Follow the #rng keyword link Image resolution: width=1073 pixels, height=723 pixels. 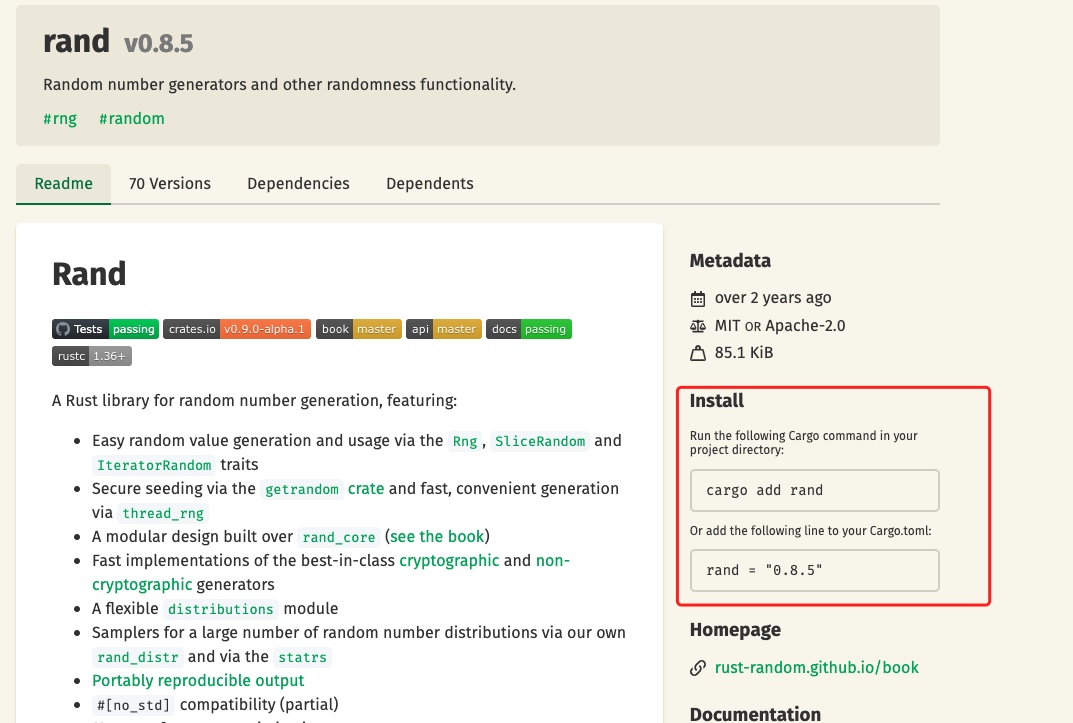(x=60, y=119)
